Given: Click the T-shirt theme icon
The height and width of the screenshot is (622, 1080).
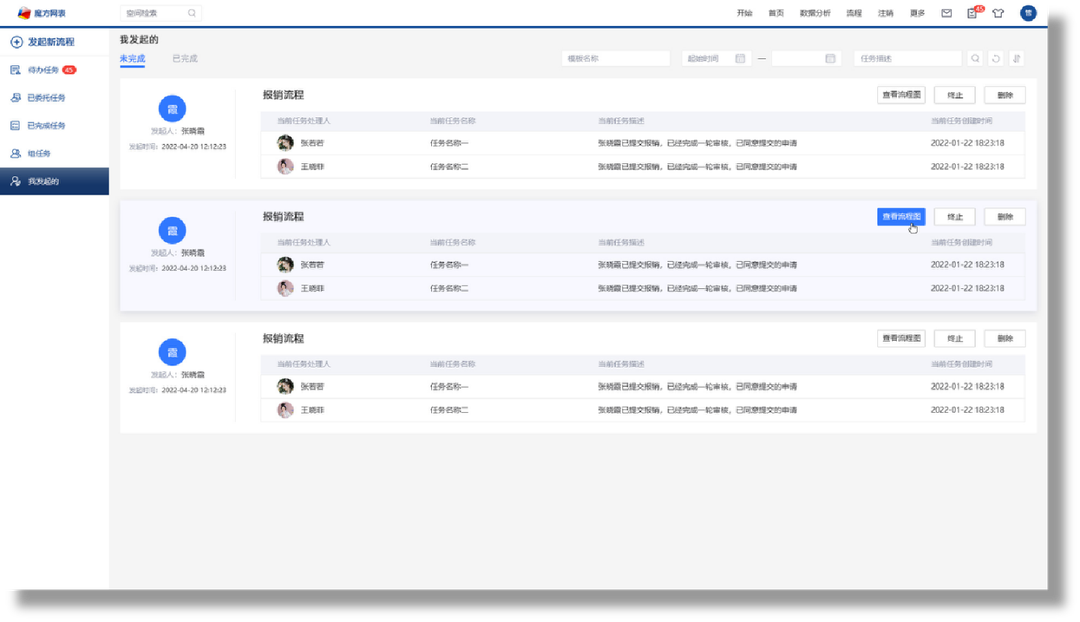Looking at the screenshot, I should [998, 13].
